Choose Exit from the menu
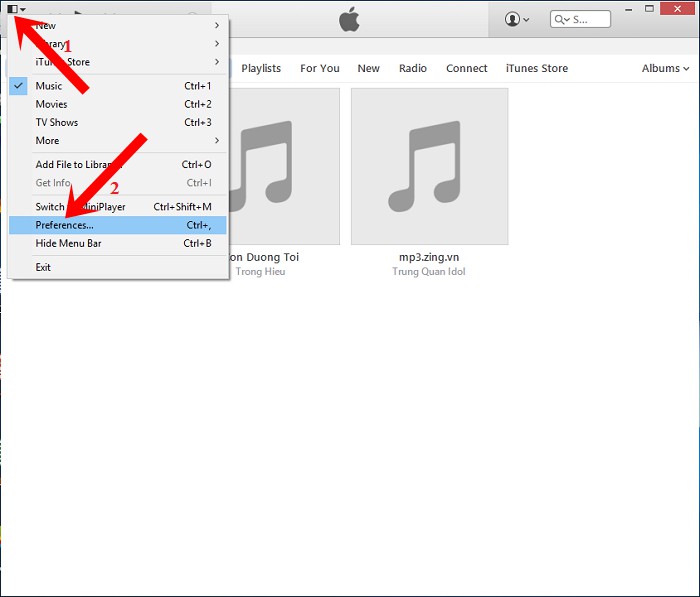 point(118,267)
